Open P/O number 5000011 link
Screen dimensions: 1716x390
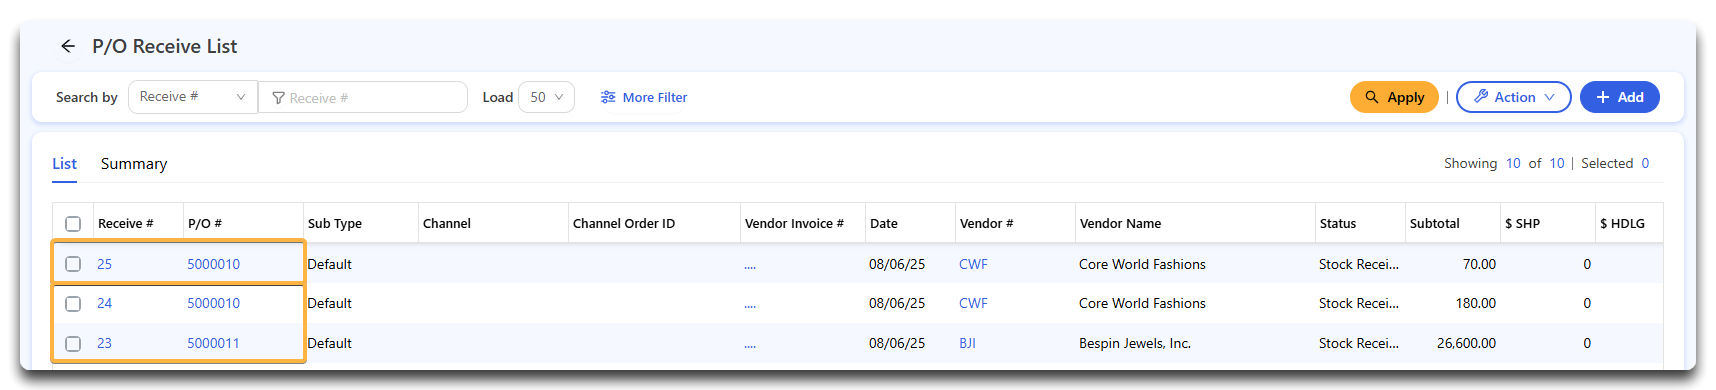click(213, 343)
